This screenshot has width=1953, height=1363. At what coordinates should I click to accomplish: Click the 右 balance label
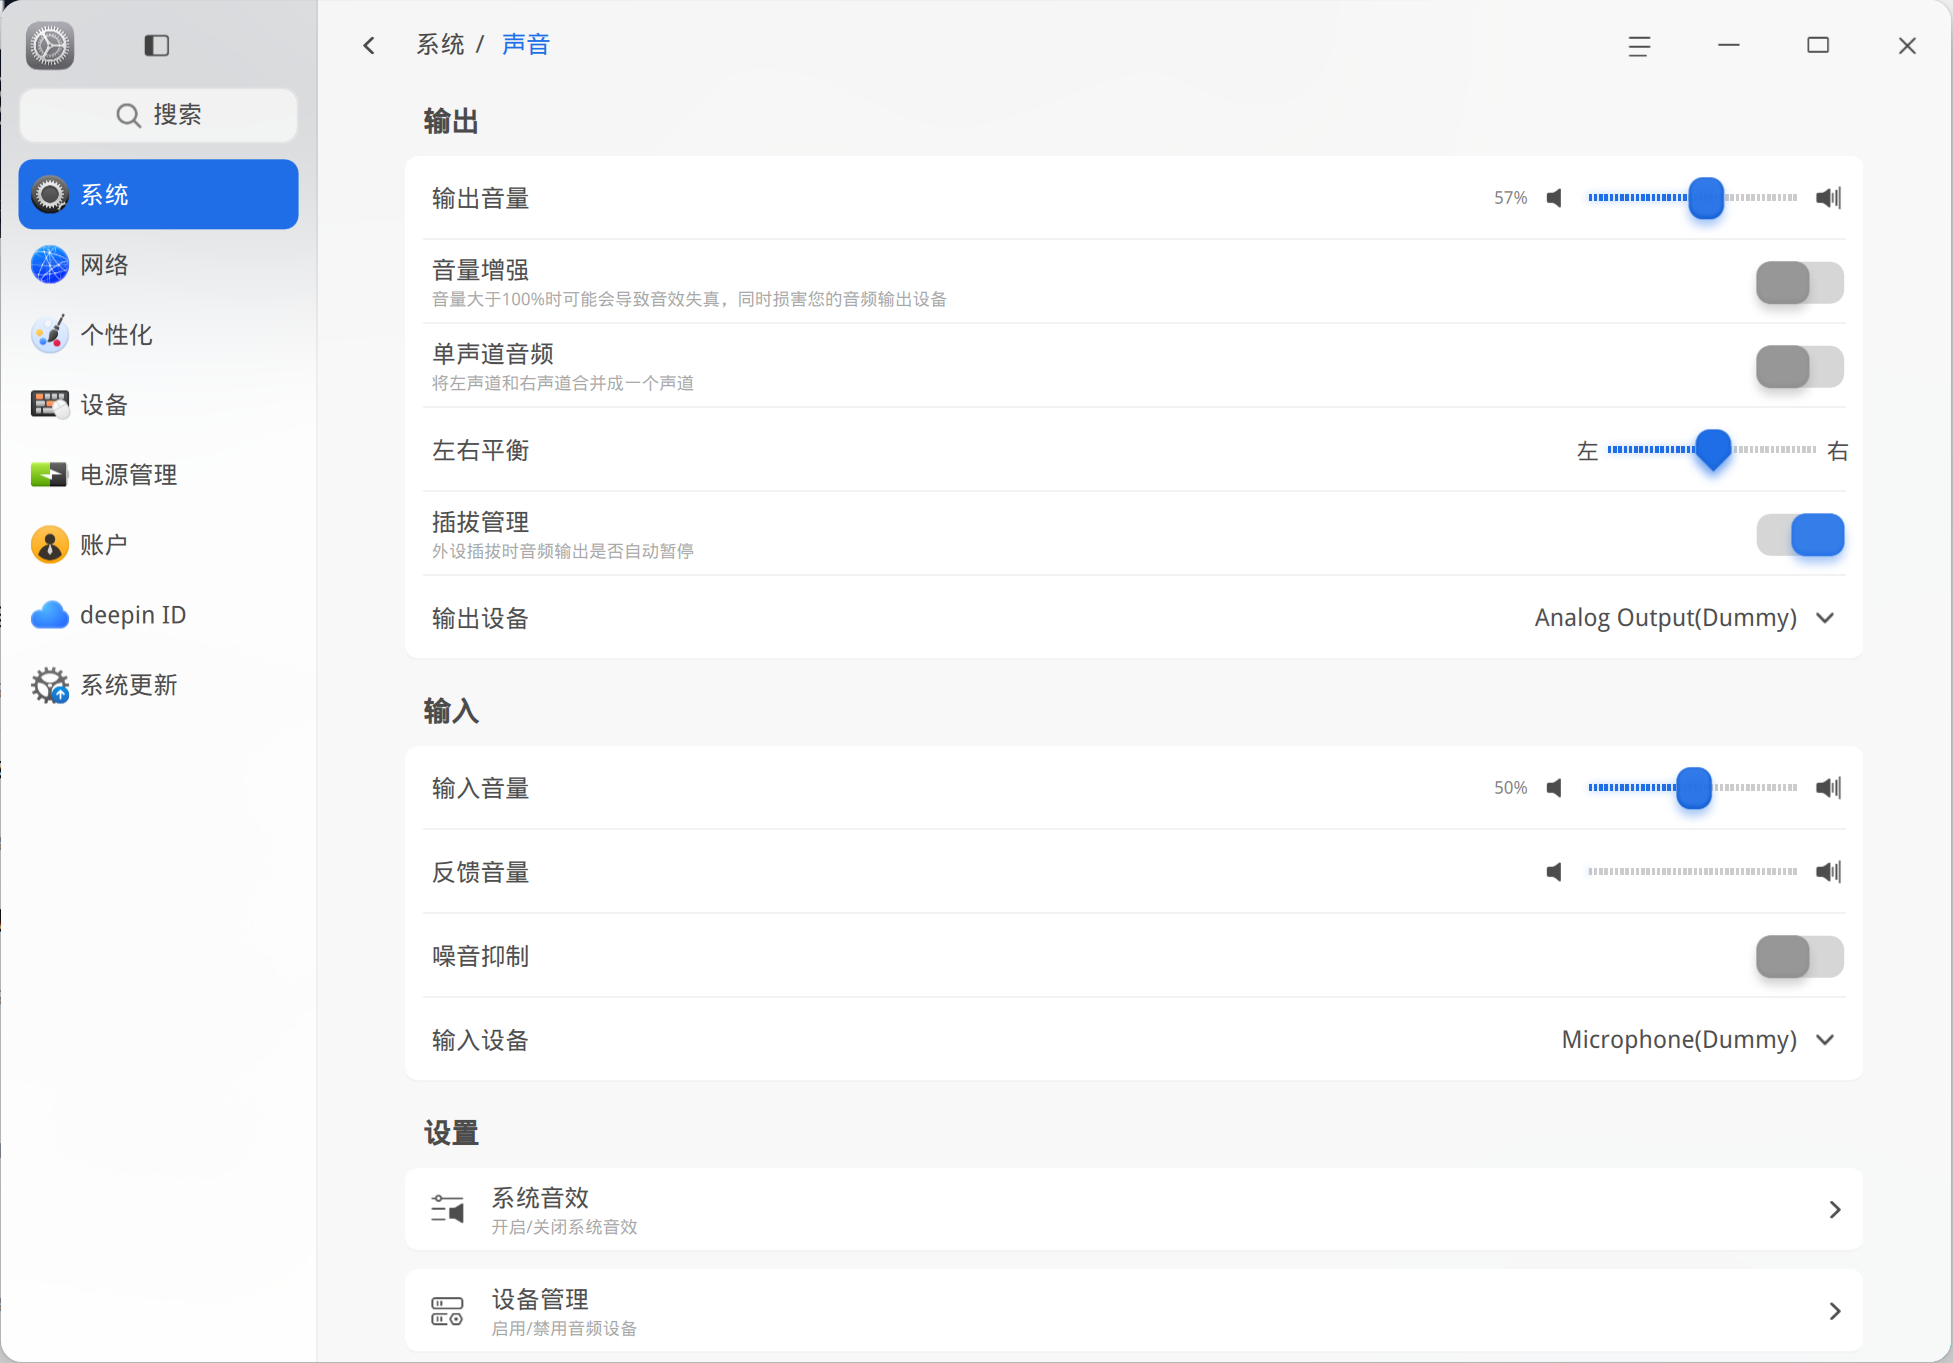[x=1837, y=451]
